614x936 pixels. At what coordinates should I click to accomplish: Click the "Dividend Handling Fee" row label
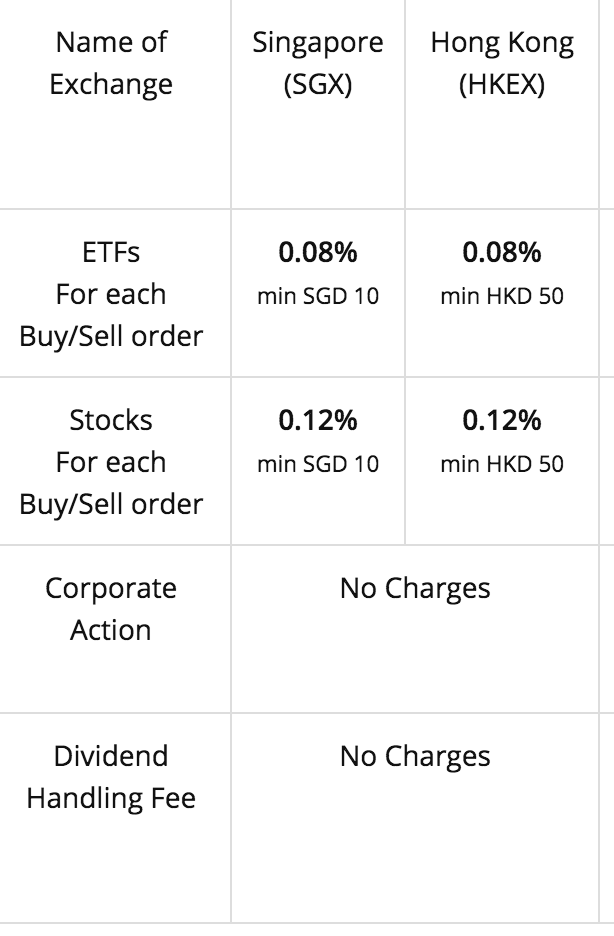pos(111,777)
